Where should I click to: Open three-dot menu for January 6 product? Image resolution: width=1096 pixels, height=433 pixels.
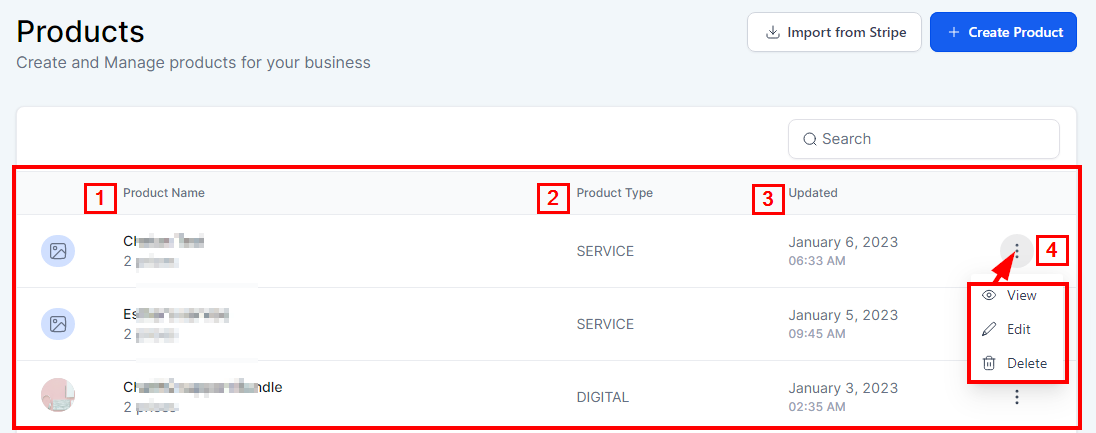[1017, 251]
